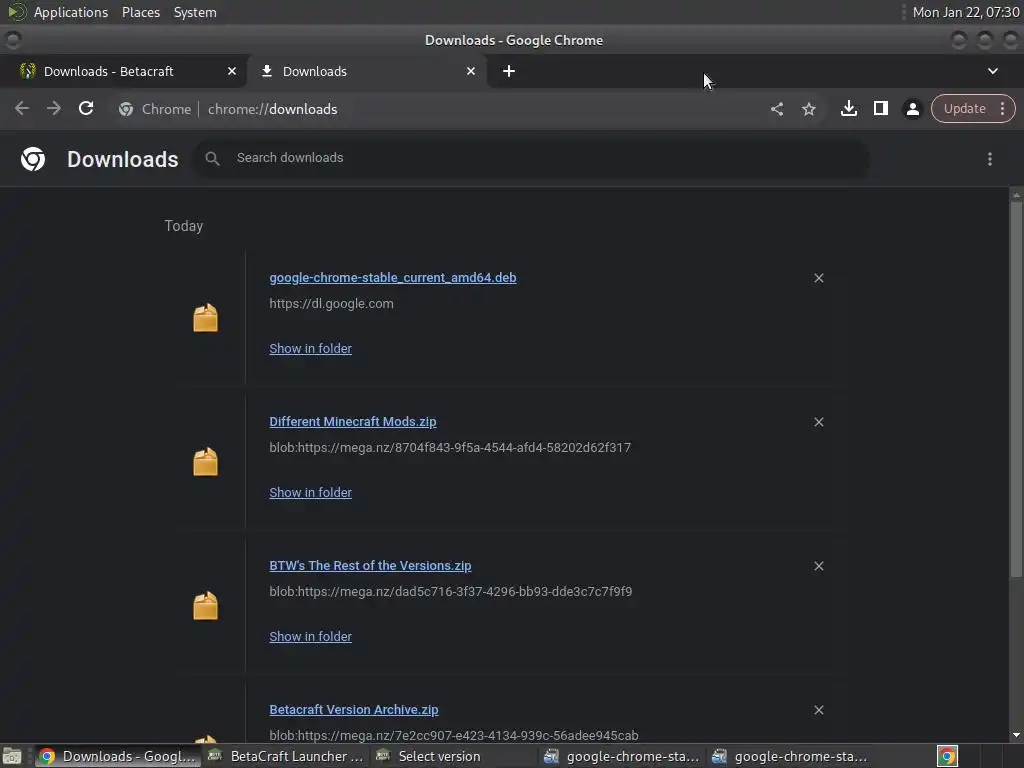Show BTW's The Rest of the Versions.zip in folder
Screen dimensions: 1024x768
click(310, 637)
